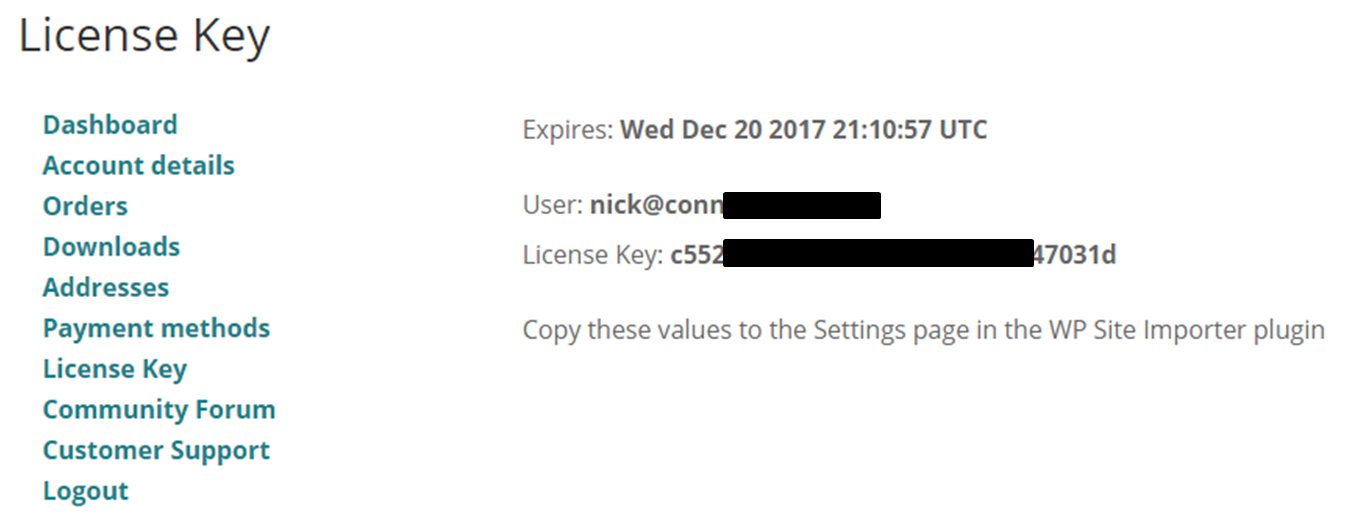
Task: Open the Orders page
Action: [x=85, y=207]
